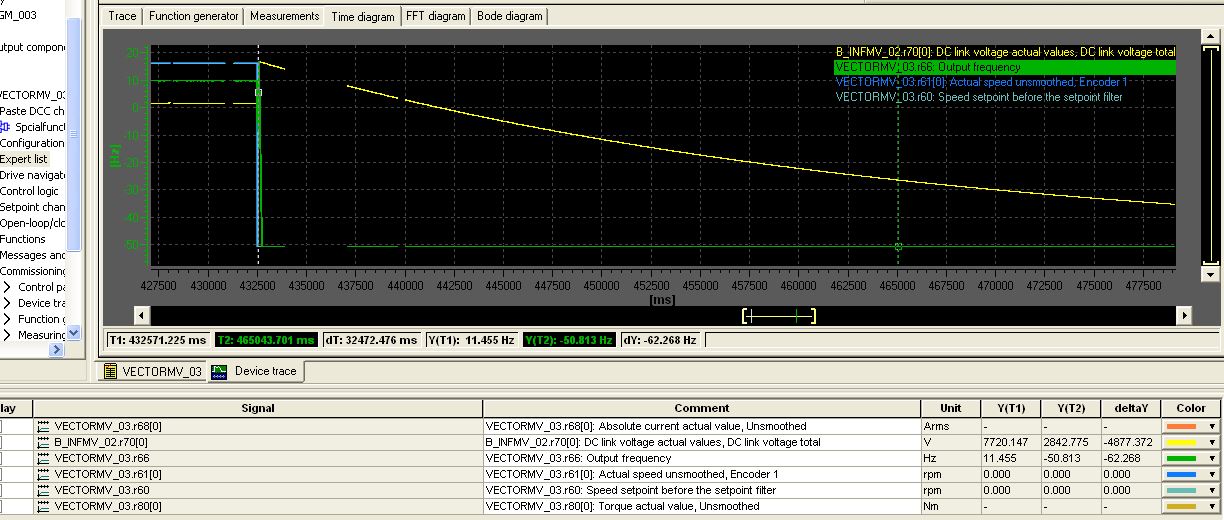Viewport: 1224px width, 520px height.
Task: Switch to the Bode diagram tab
Action: (x=510, y=16)
